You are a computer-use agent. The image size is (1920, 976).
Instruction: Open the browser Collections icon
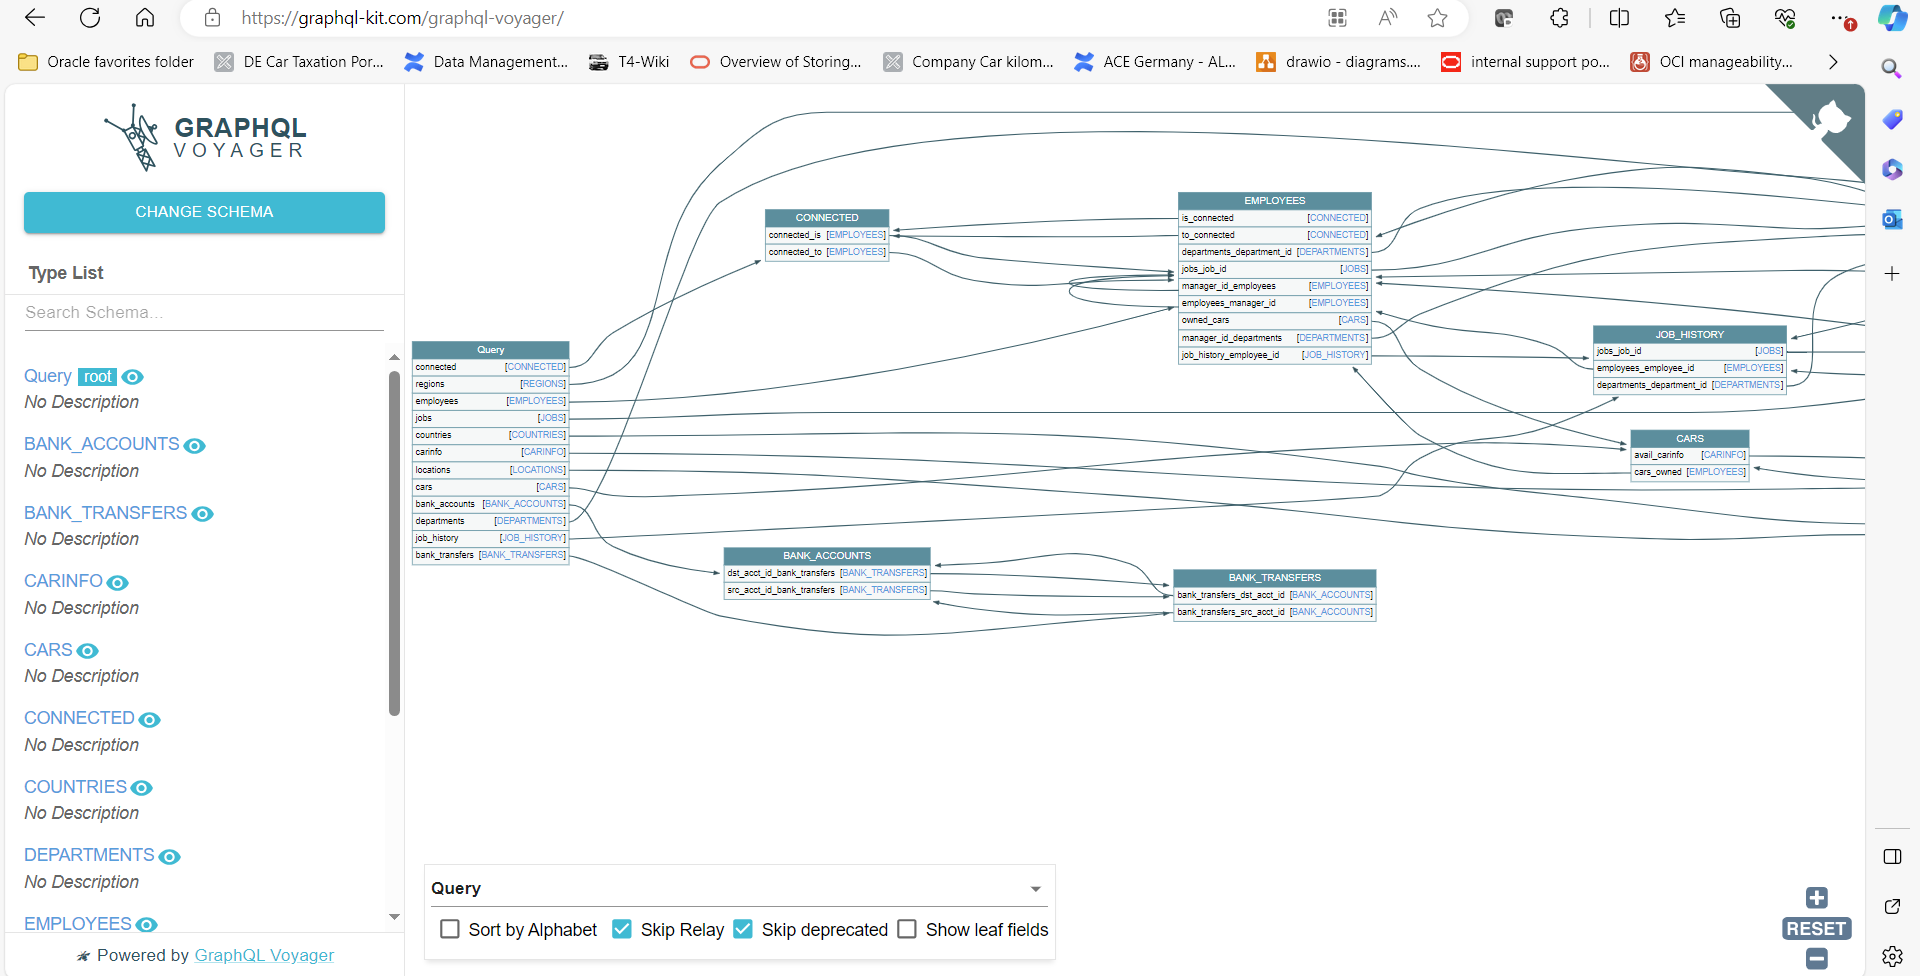[1730, 18]
